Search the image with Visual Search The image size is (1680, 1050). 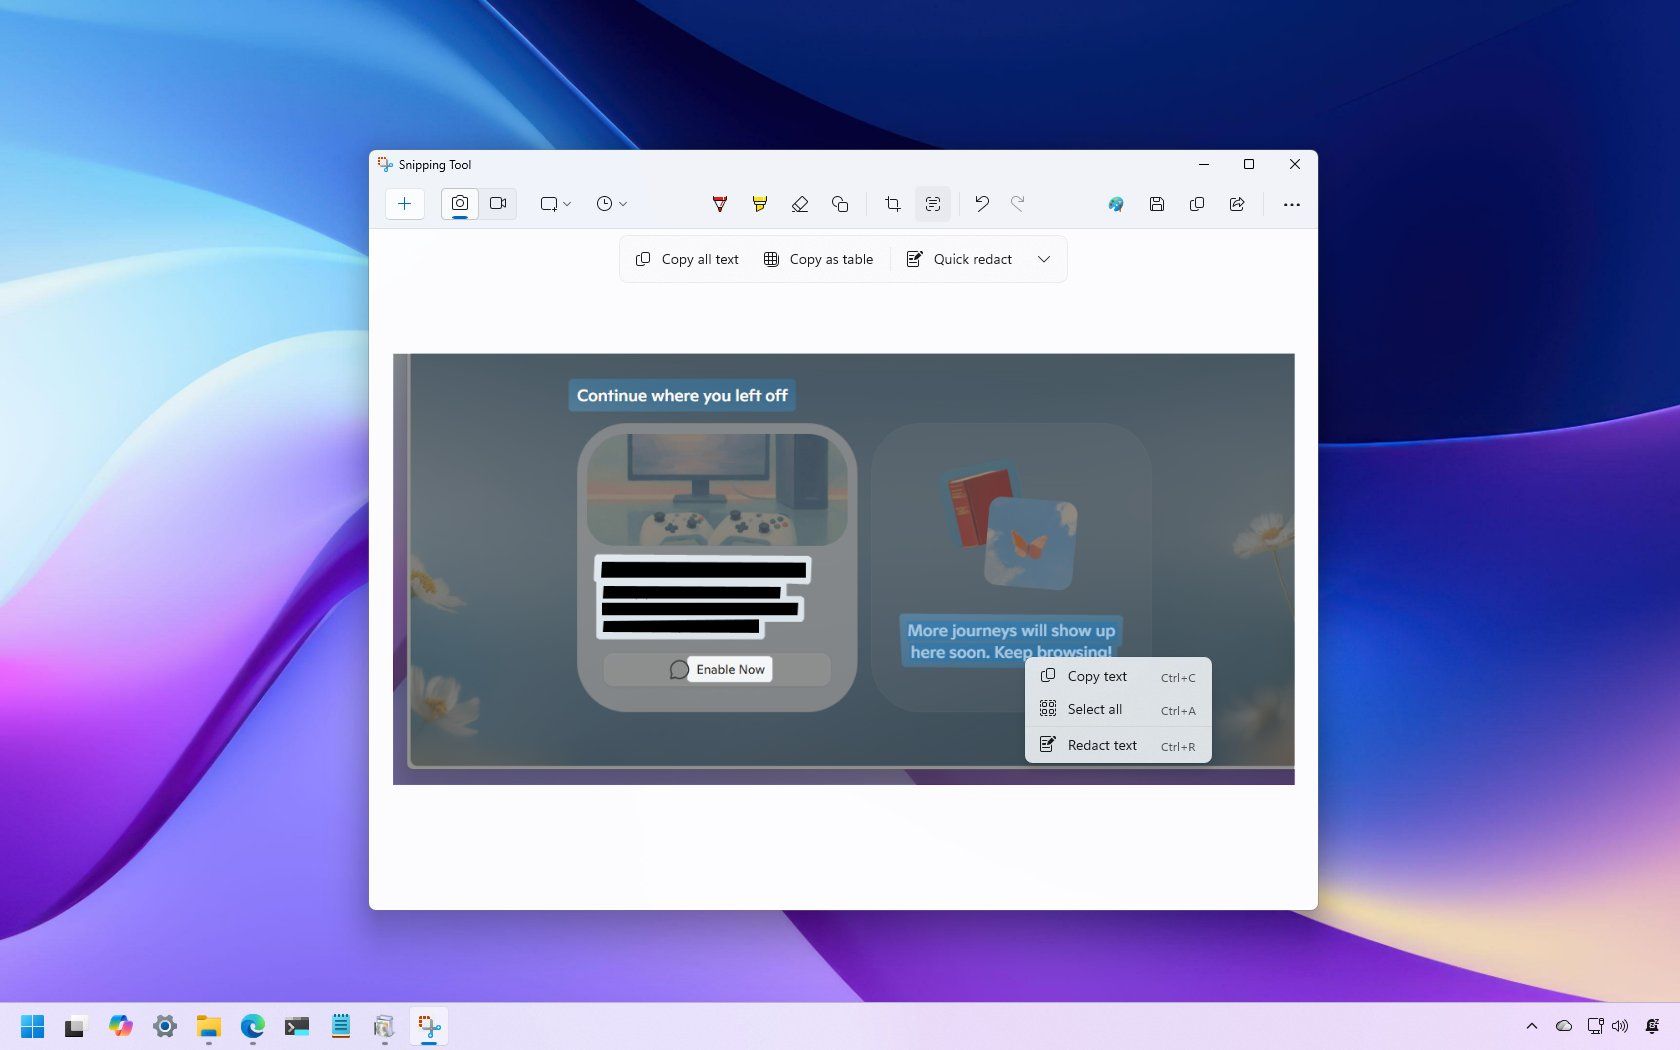point(1115,204)
